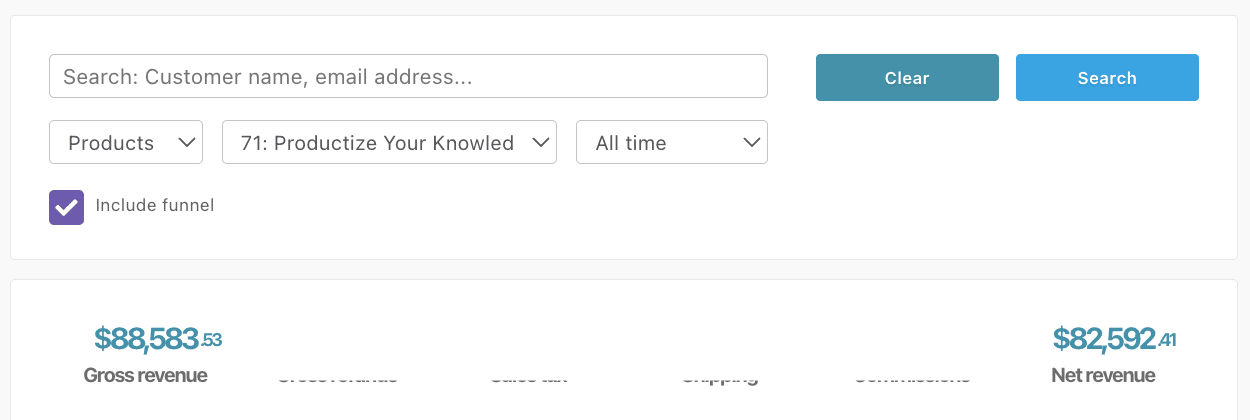Screen dimensions: 1250x420
Task: Click the $88,583.53 gross revenue figure
Action: click(x=158, y=339)
